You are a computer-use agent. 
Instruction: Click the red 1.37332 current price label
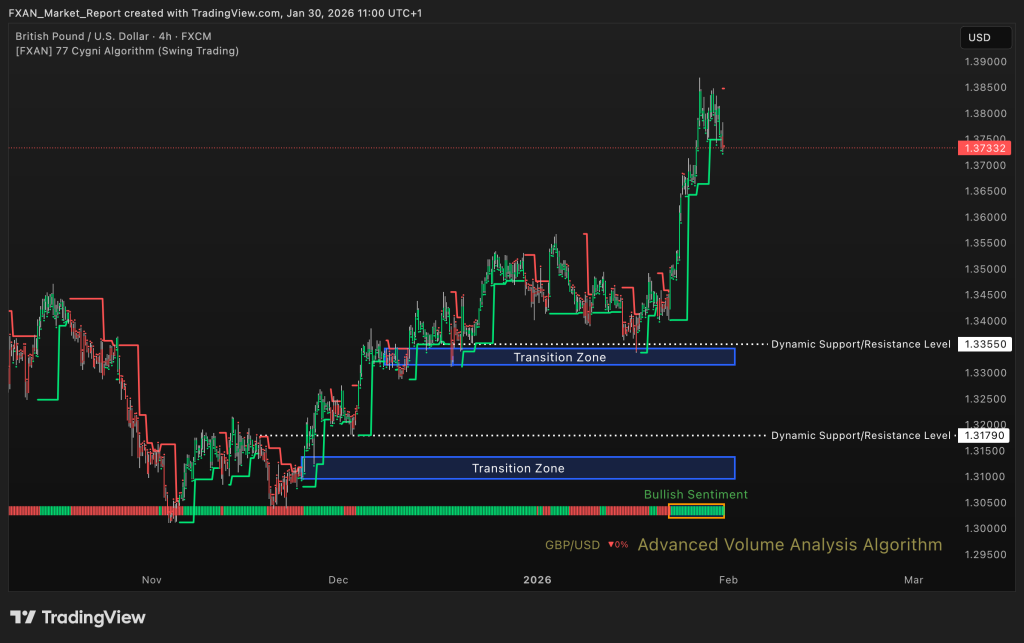(x=985, y=148)
